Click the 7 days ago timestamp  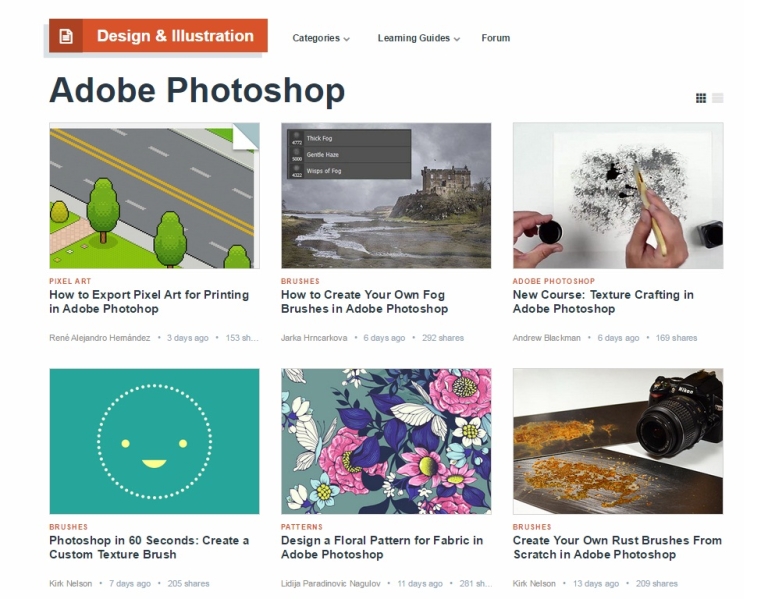click(130, 584)
